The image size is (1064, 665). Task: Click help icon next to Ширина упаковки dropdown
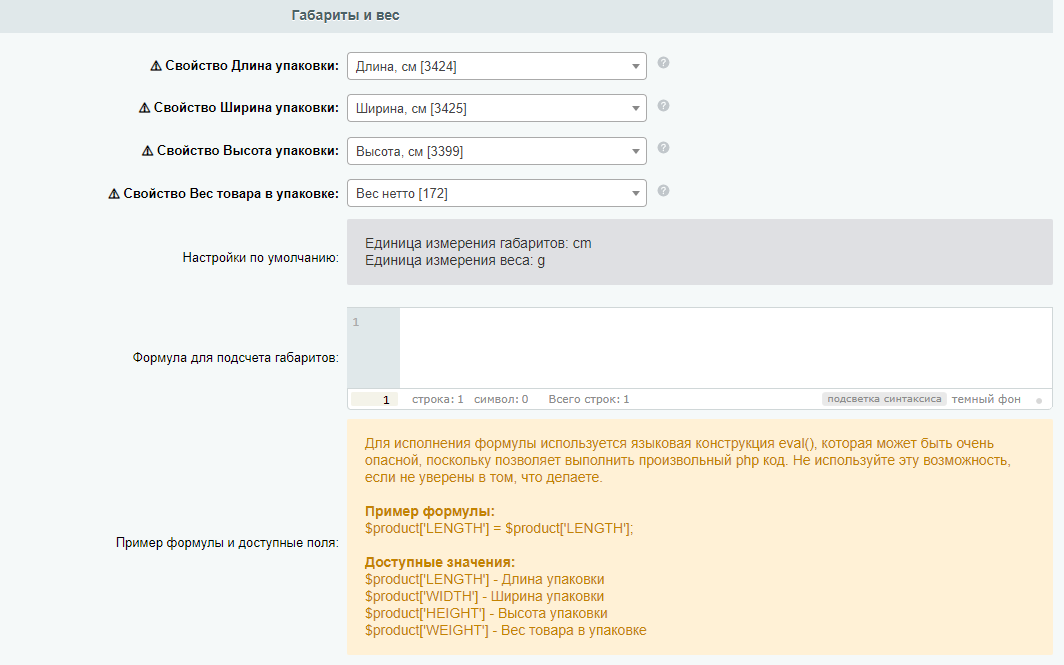(664, 105)
